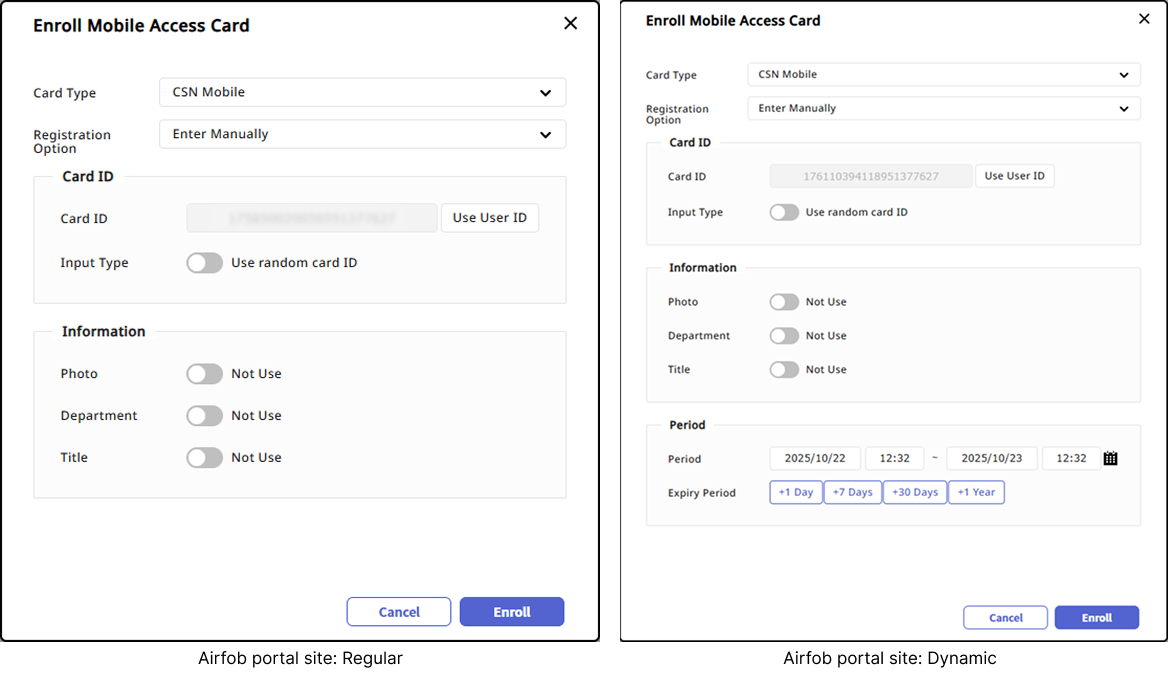Image resolution: width=1168 pixels, height=675 pixels.
Task: Click Cancel in the dialog without Period section
Action: 398,612
